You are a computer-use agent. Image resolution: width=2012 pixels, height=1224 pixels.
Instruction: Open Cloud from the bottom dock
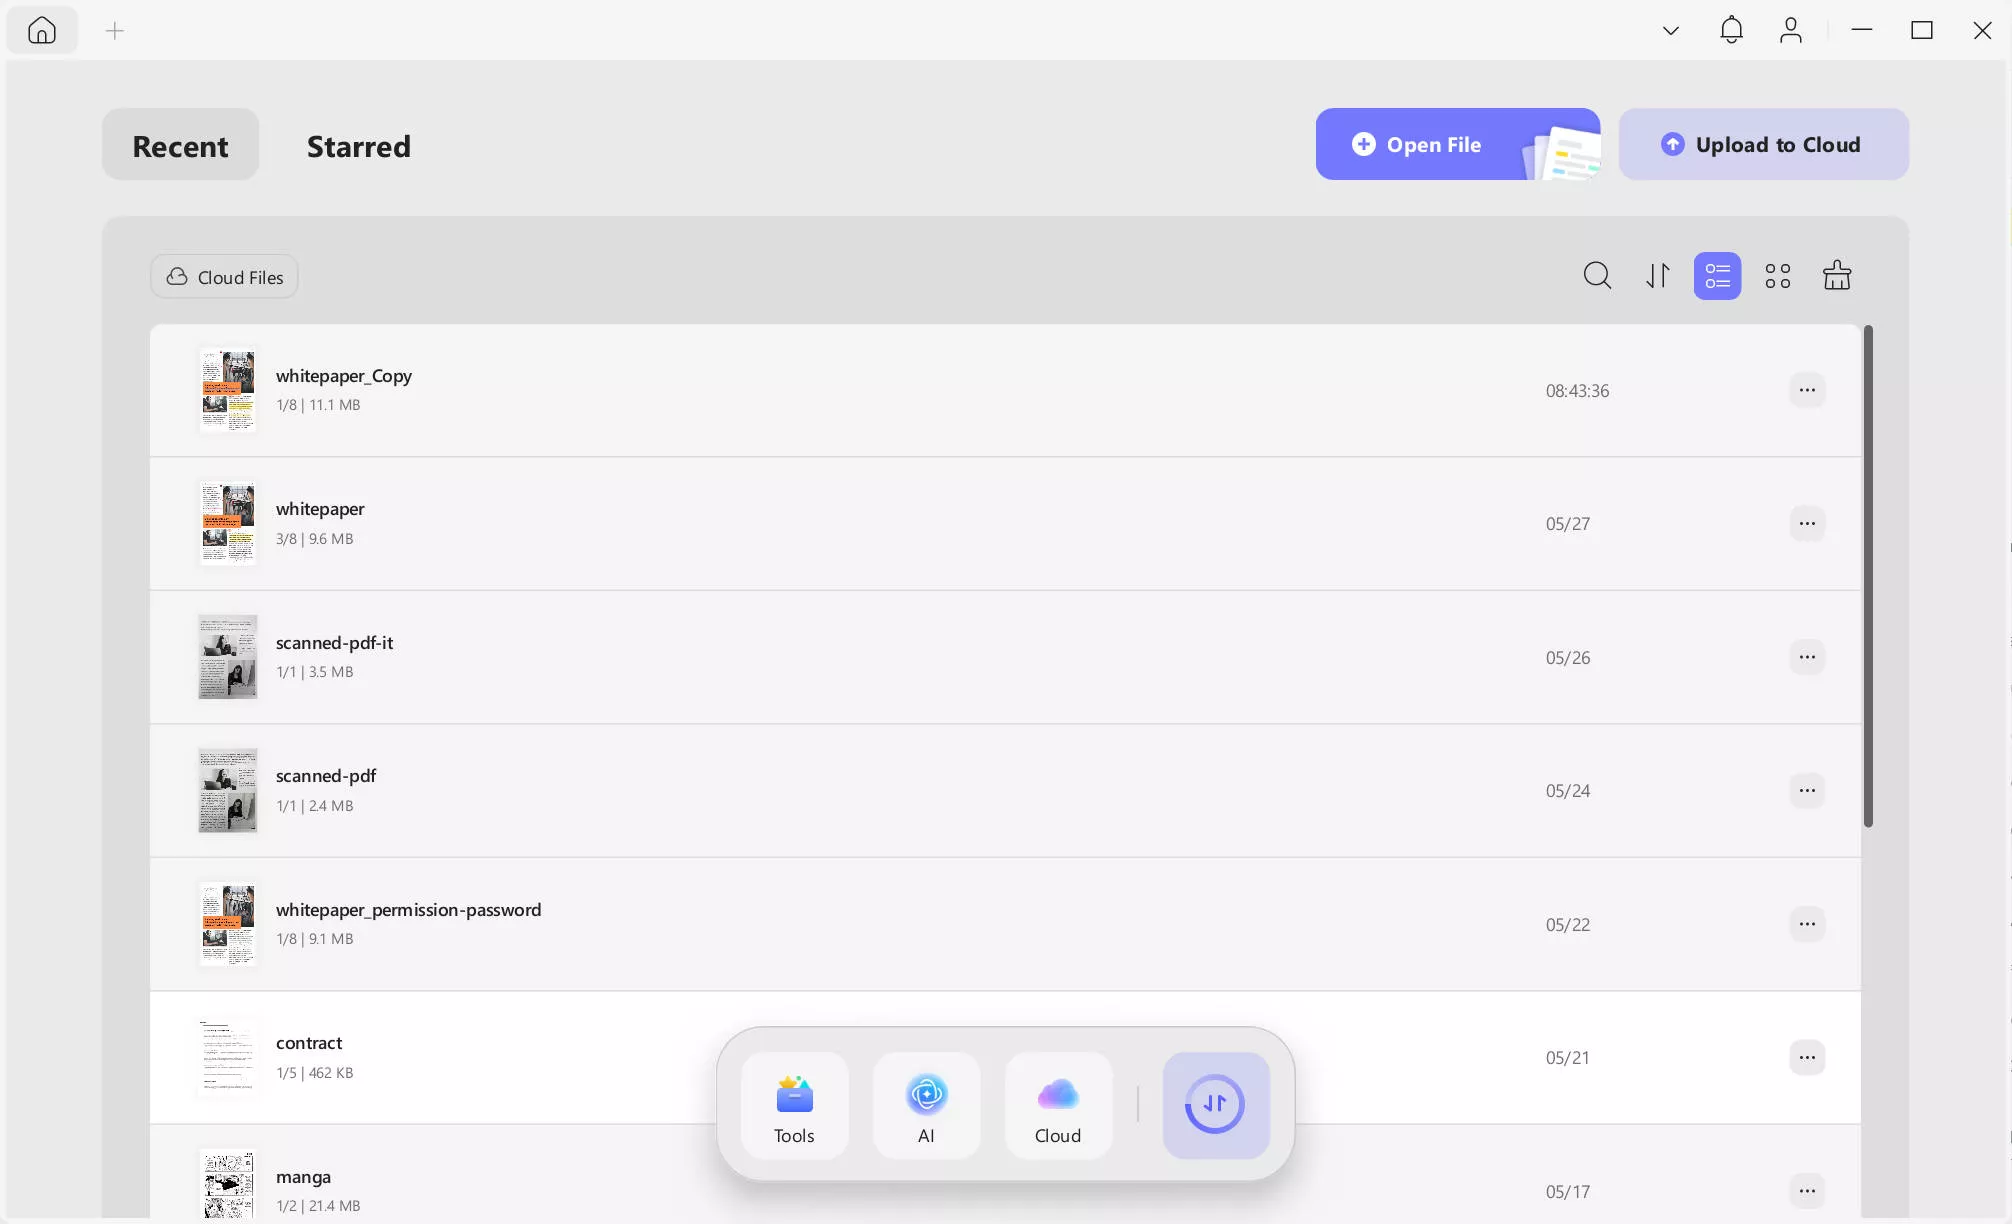(1057, 1105)
